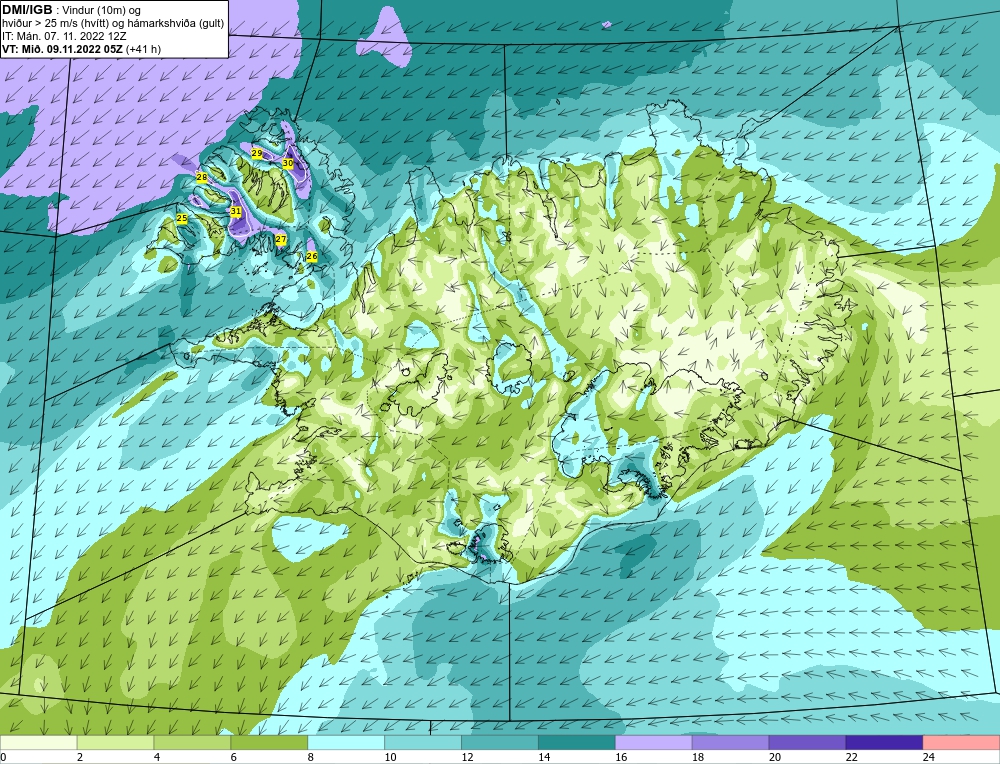Click the DMI/IGB title text

(27, 10)
